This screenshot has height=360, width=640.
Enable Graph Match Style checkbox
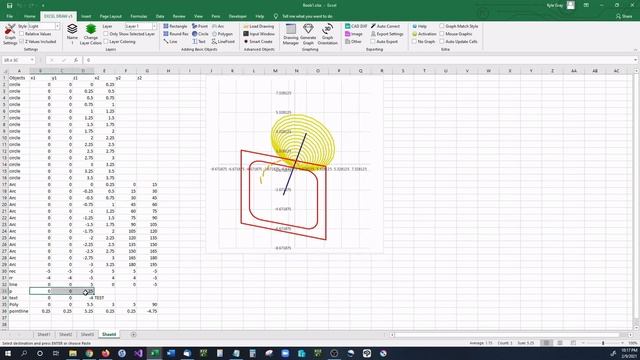click(x=442, y=26)
